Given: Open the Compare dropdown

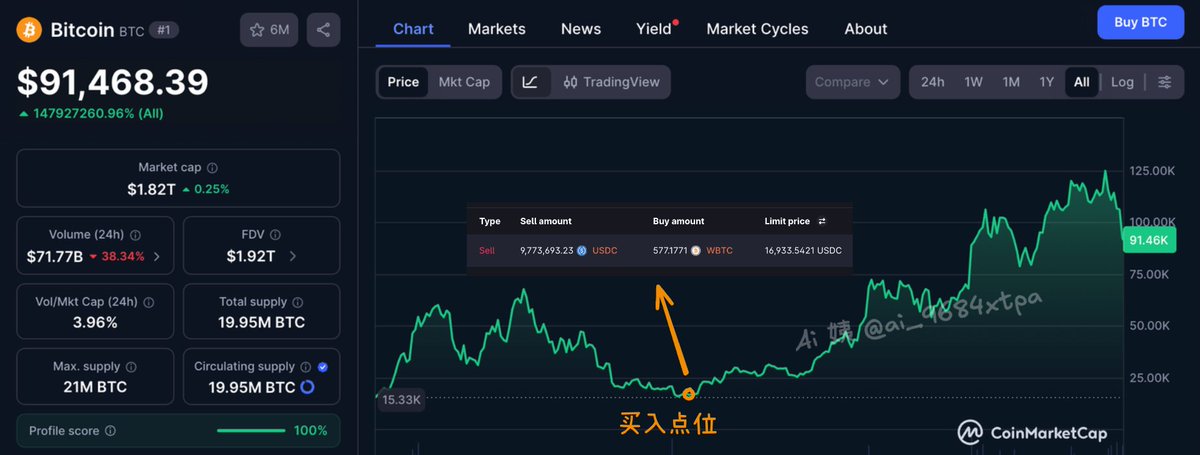Looking at the screenshot, I should pyautogui.click(x=851, y=82).
